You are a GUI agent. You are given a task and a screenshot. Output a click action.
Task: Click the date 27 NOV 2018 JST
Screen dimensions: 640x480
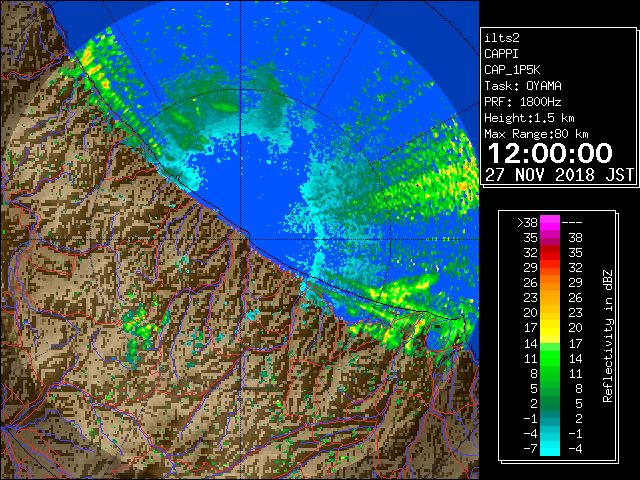point(559,175)
